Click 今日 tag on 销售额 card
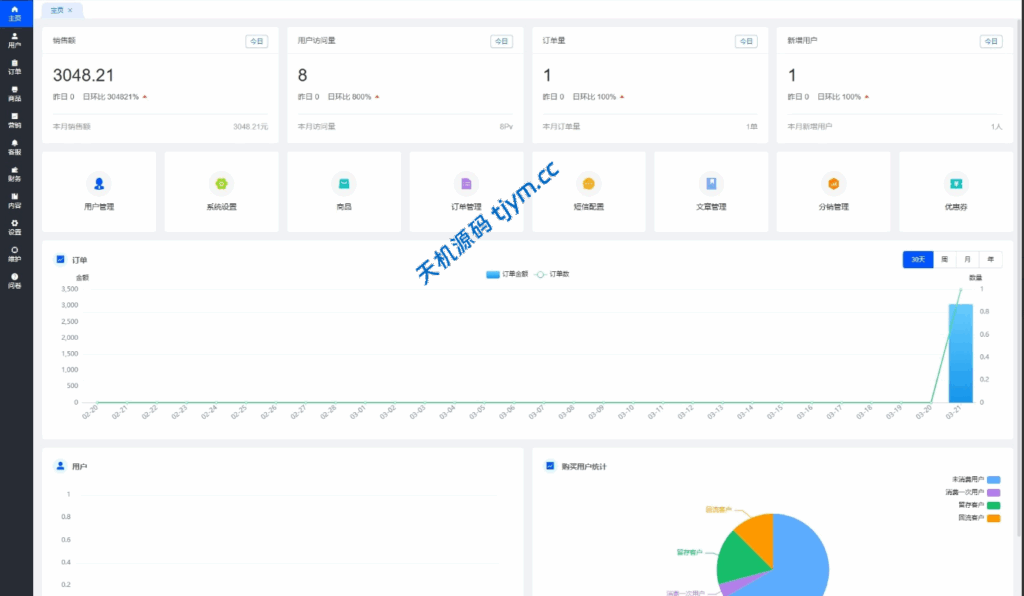 pos(257,42)
